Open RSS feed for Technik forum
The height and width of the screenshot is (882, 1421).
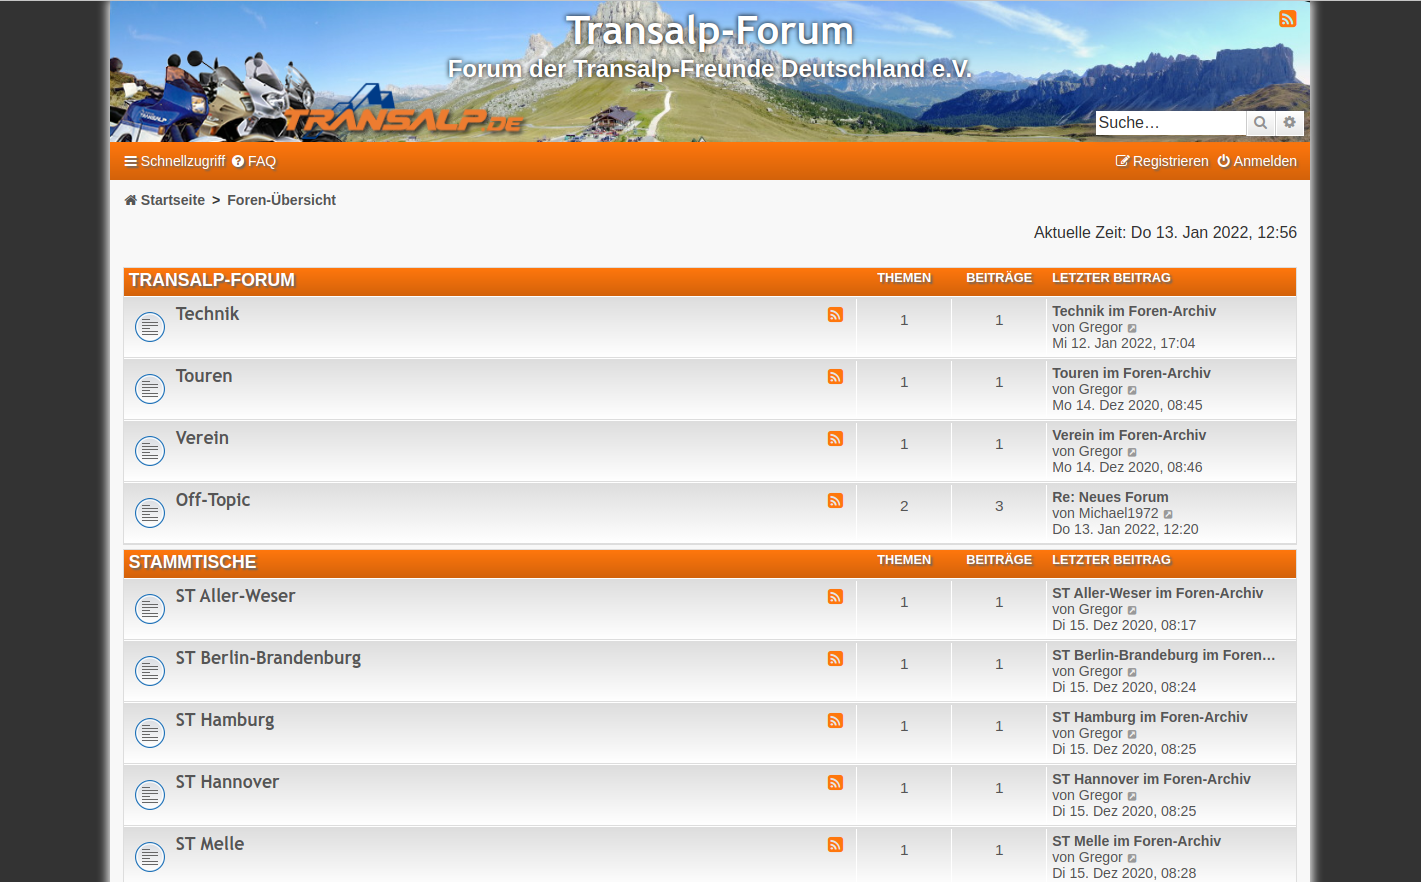pyautogui.click(x=835, y=315)
